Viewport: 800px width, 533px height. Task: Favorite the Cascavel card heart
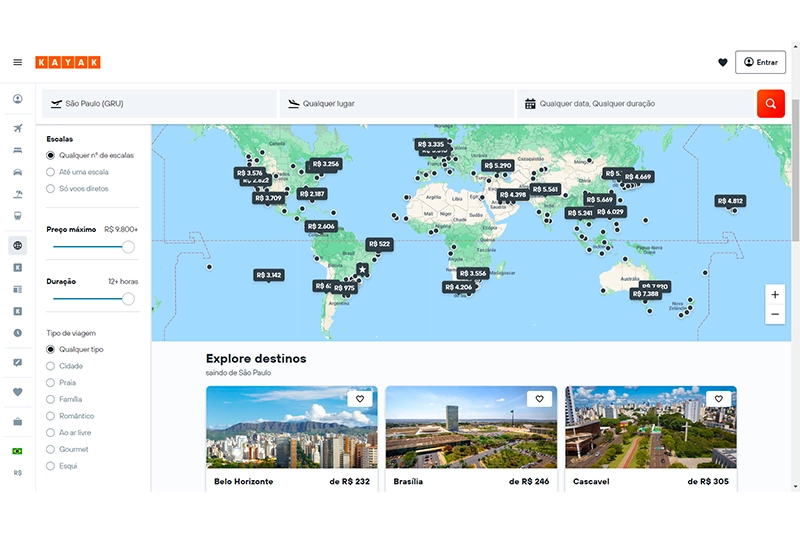719,399
